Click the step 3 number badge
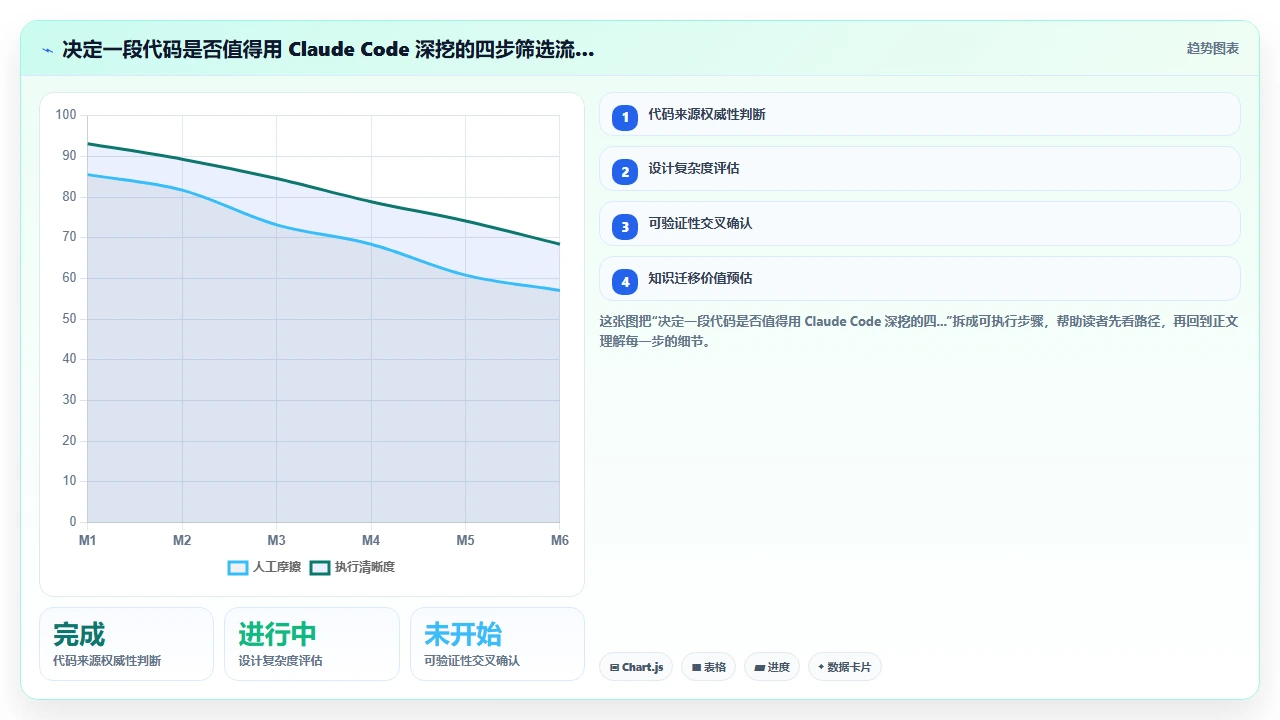Image resolution: width=1280 pixels, height=720 pixels. pyautogui.click(x=625, y=226)
